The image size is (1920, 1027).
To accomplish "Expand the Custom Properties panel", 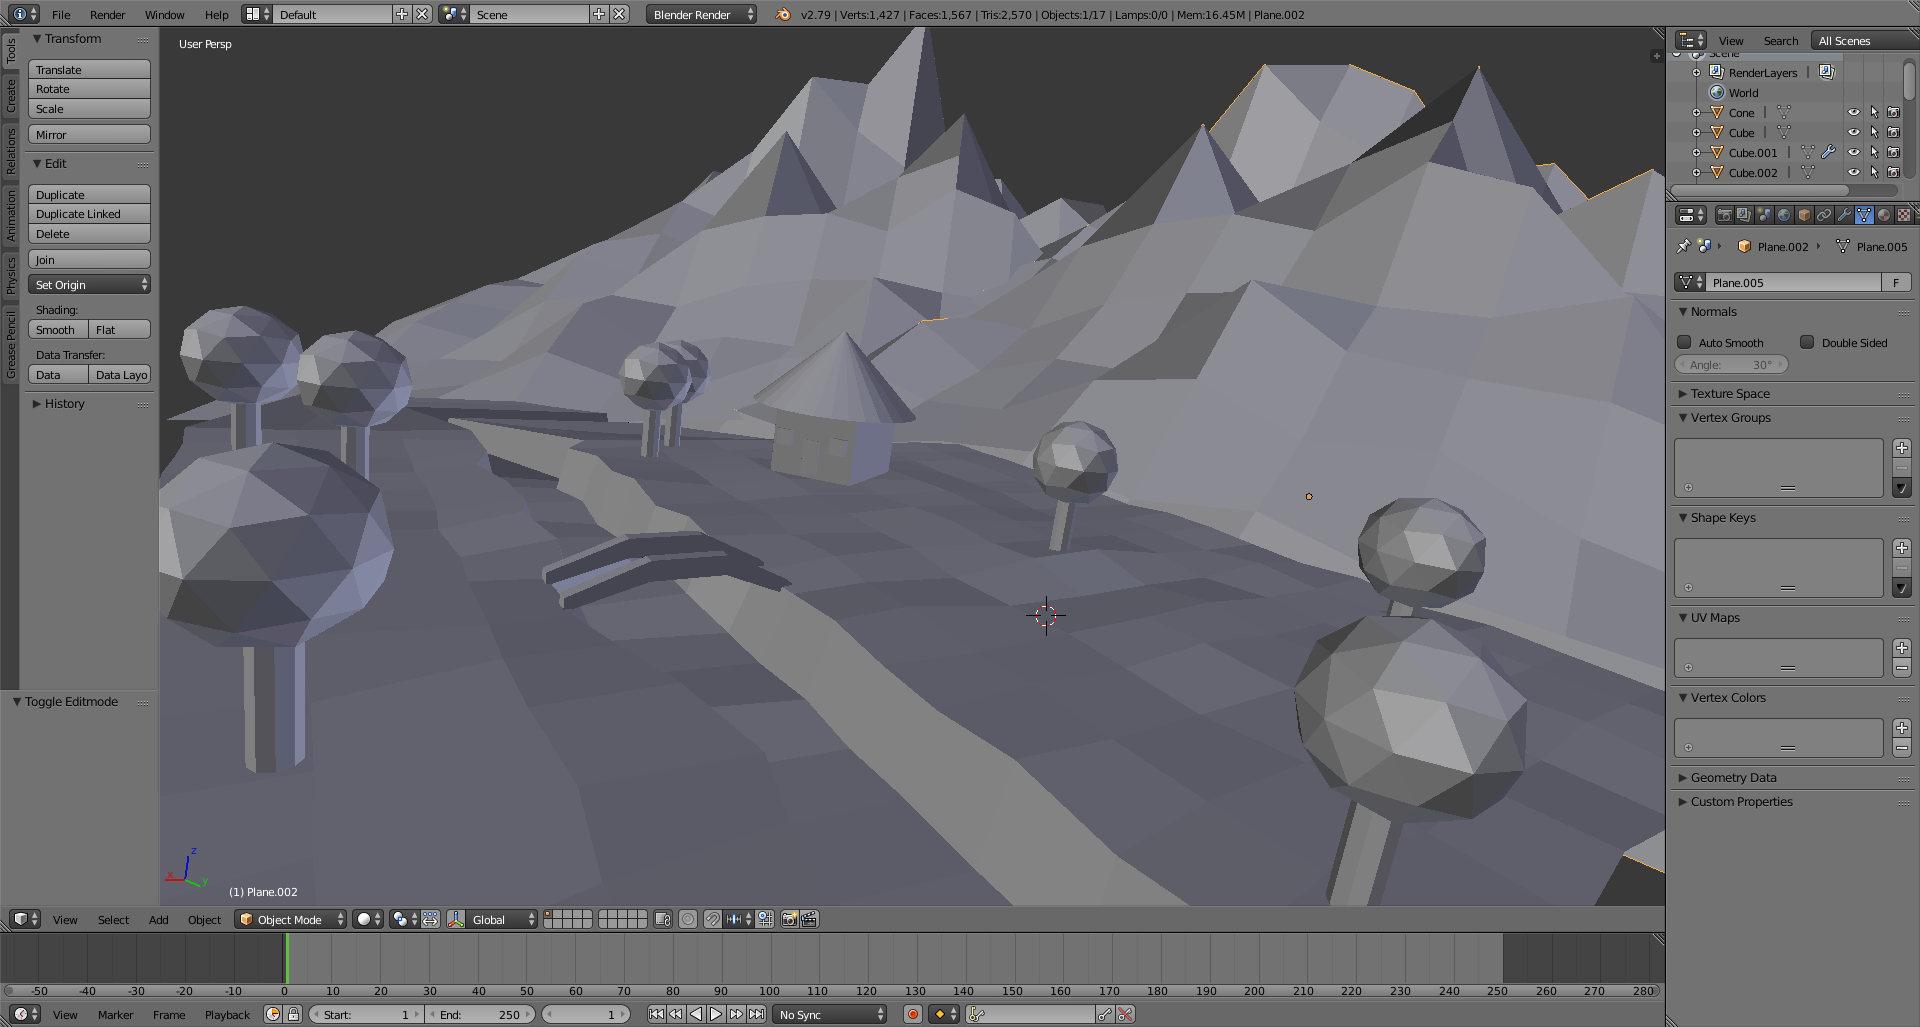I will point(1741,802).
